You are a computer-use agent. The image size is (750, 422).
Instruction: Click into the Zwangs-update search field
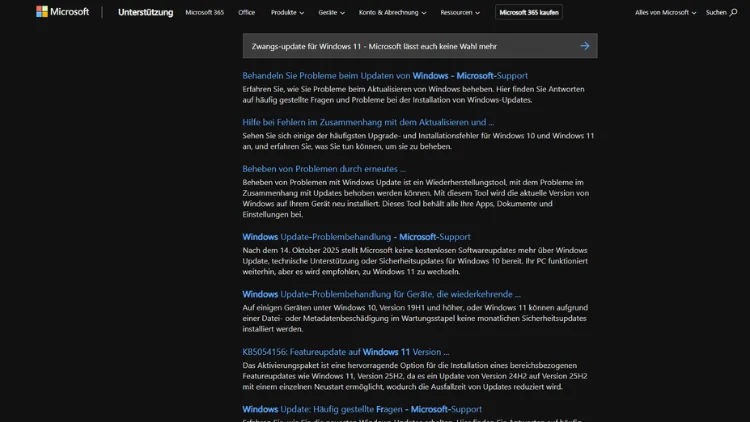pos(419,46)
